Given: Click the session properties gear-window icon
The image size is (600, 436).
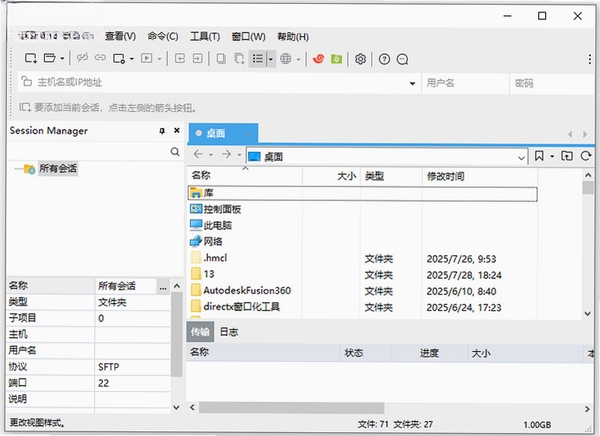Looking at the screenshot, I should point(119,59).
